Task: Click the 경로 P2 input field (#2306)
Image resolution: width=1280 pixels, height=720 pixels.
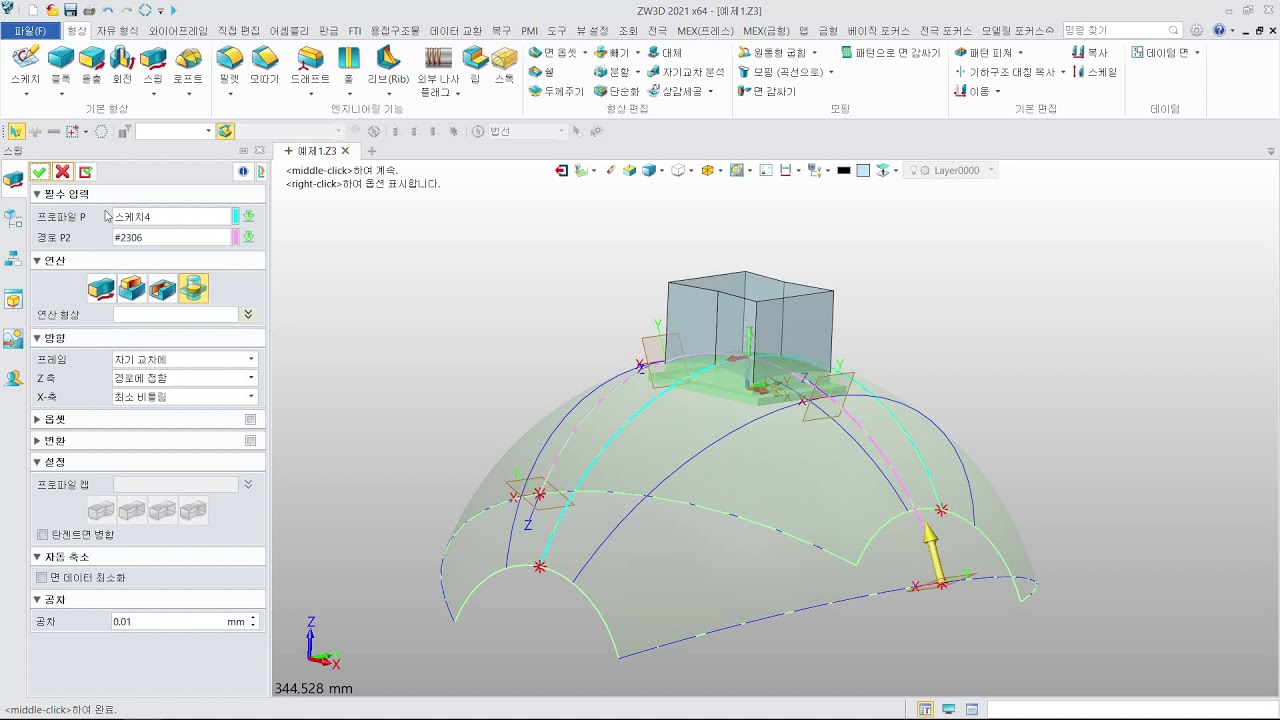Action: pos(171,237)
